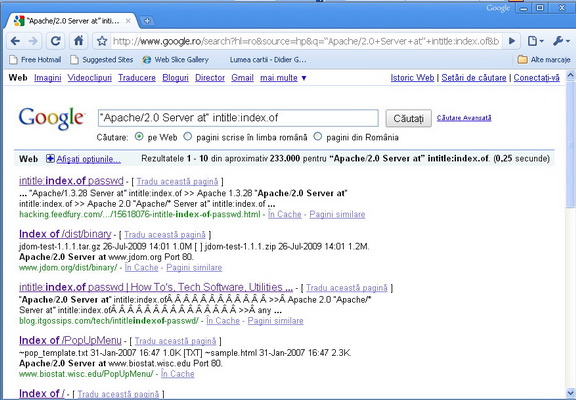Click the vertical scrollbar thumb
The height and width of the screenshot is (400, 576).
click(x=571, y=145)
